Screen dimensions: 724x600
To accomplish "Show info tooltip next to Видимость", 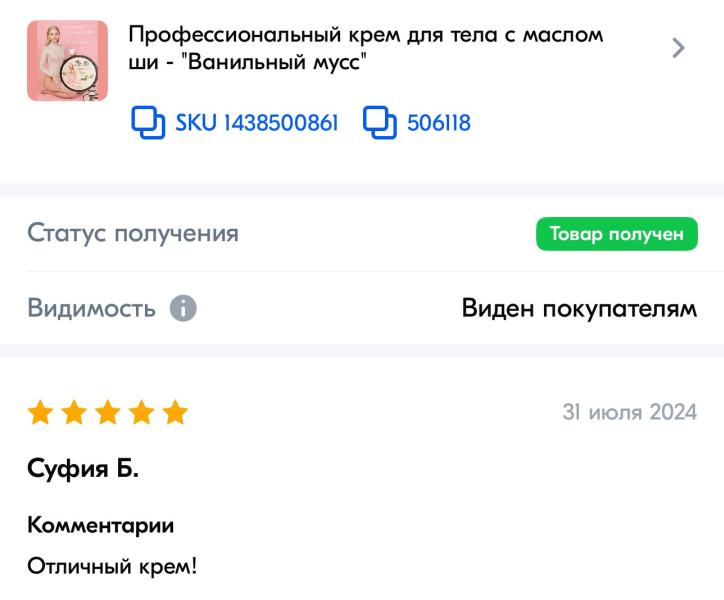I will (x=183, y=308).
